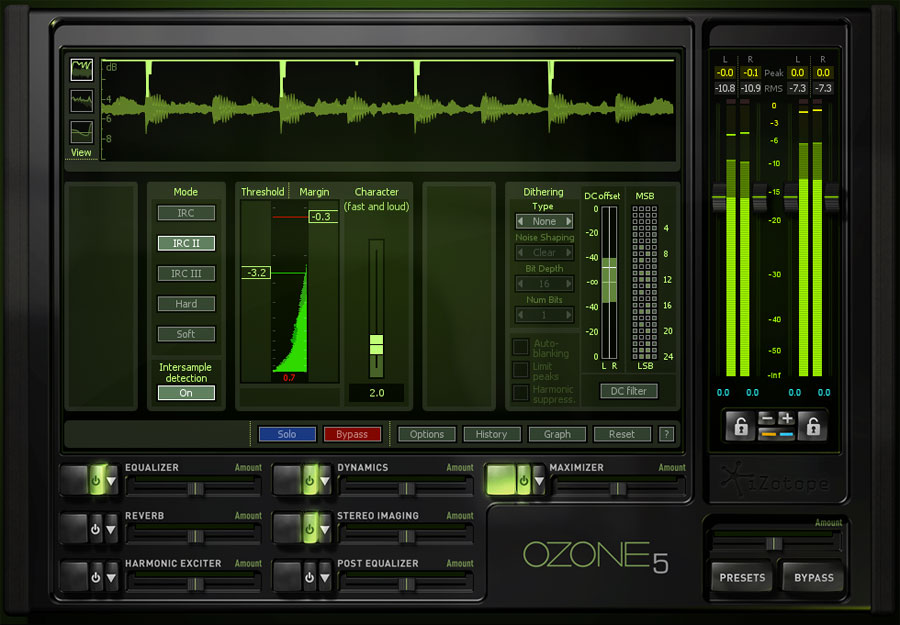
Task: Click the Maximizer Amount slider
Action: (x=618, y=488)
